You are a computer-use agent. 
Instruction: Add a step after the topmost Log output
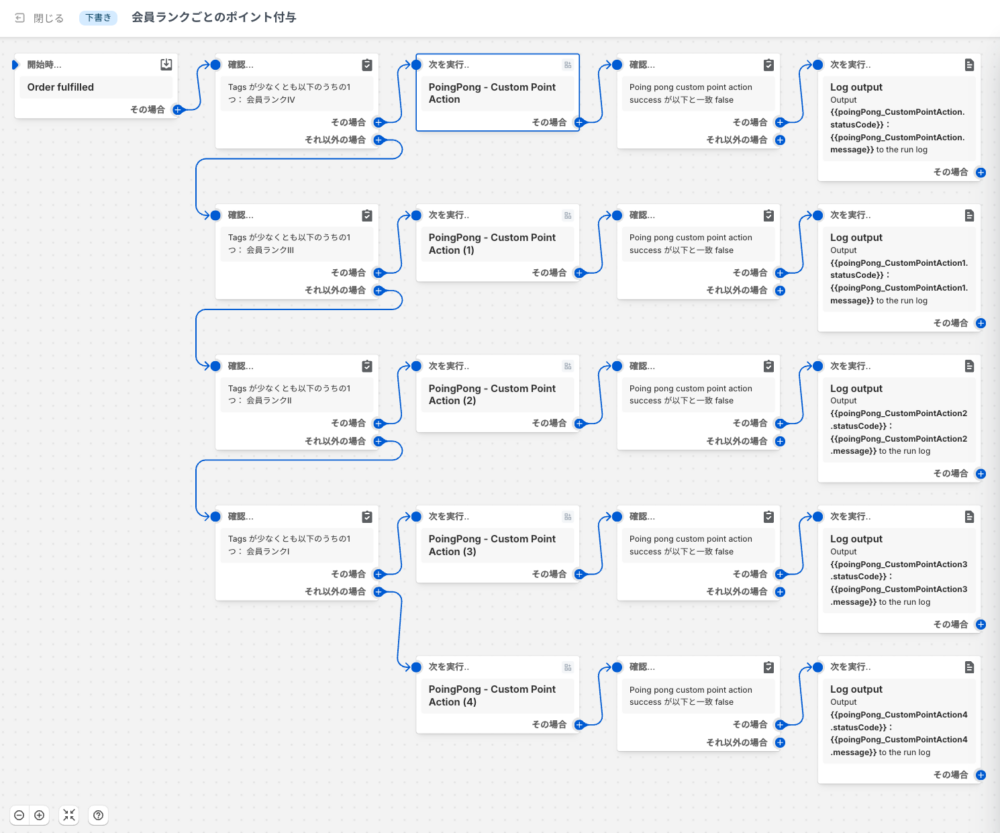point(981,172)
